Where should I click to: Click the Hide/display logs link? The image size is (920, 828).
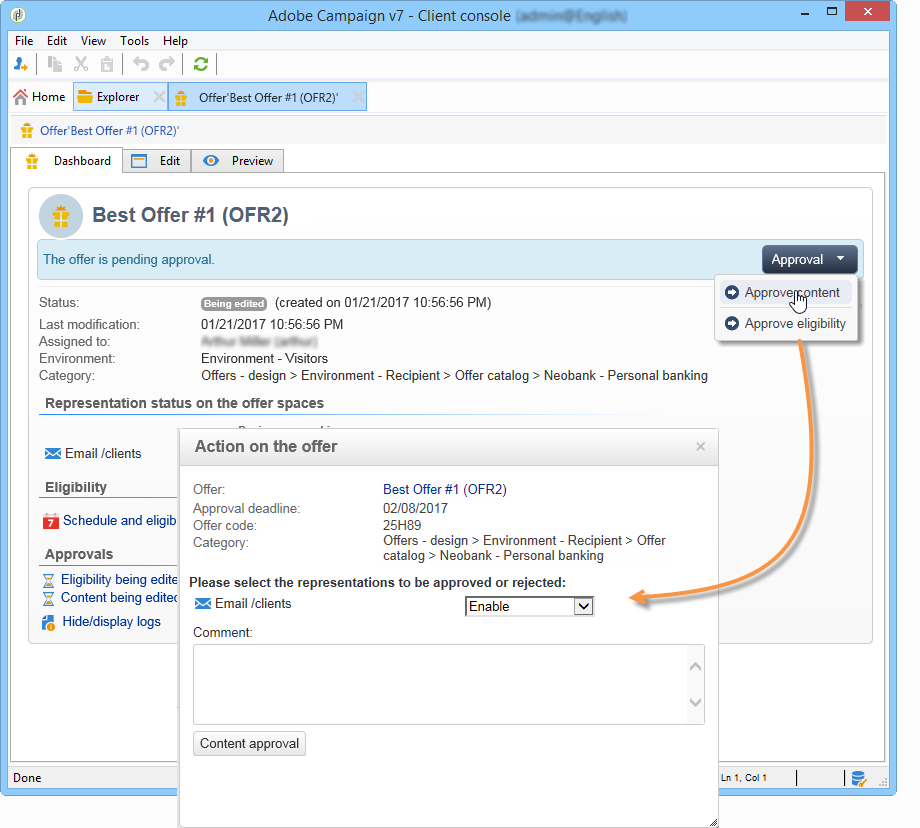(111, 621)
